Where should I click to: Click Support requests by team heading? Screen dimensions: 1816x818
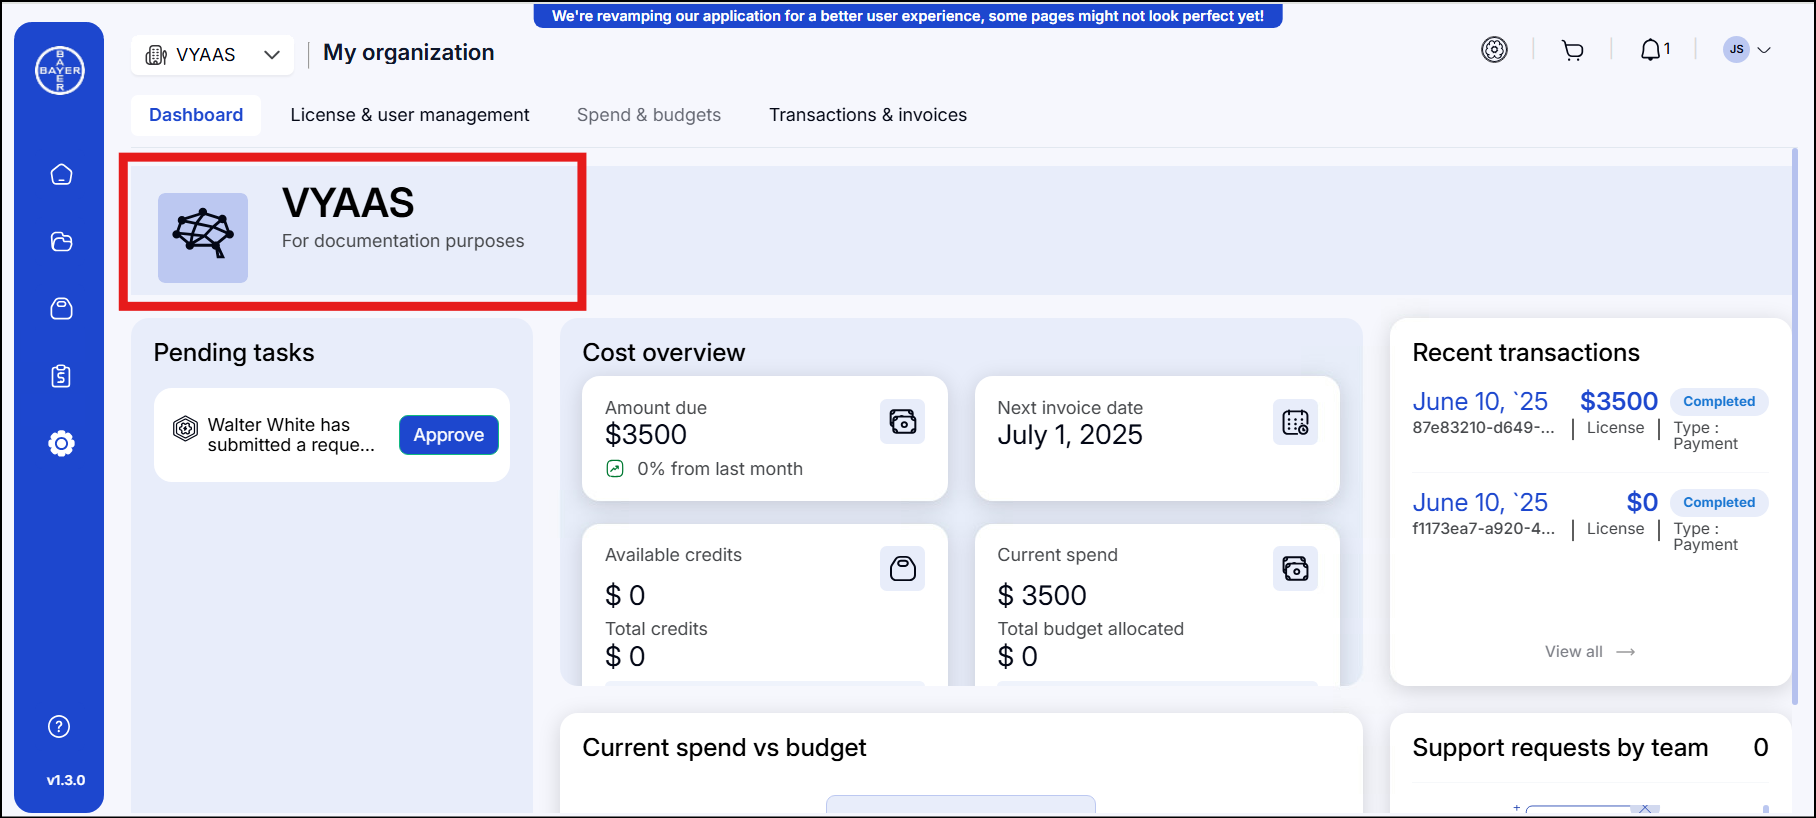tap(1560, 748)
